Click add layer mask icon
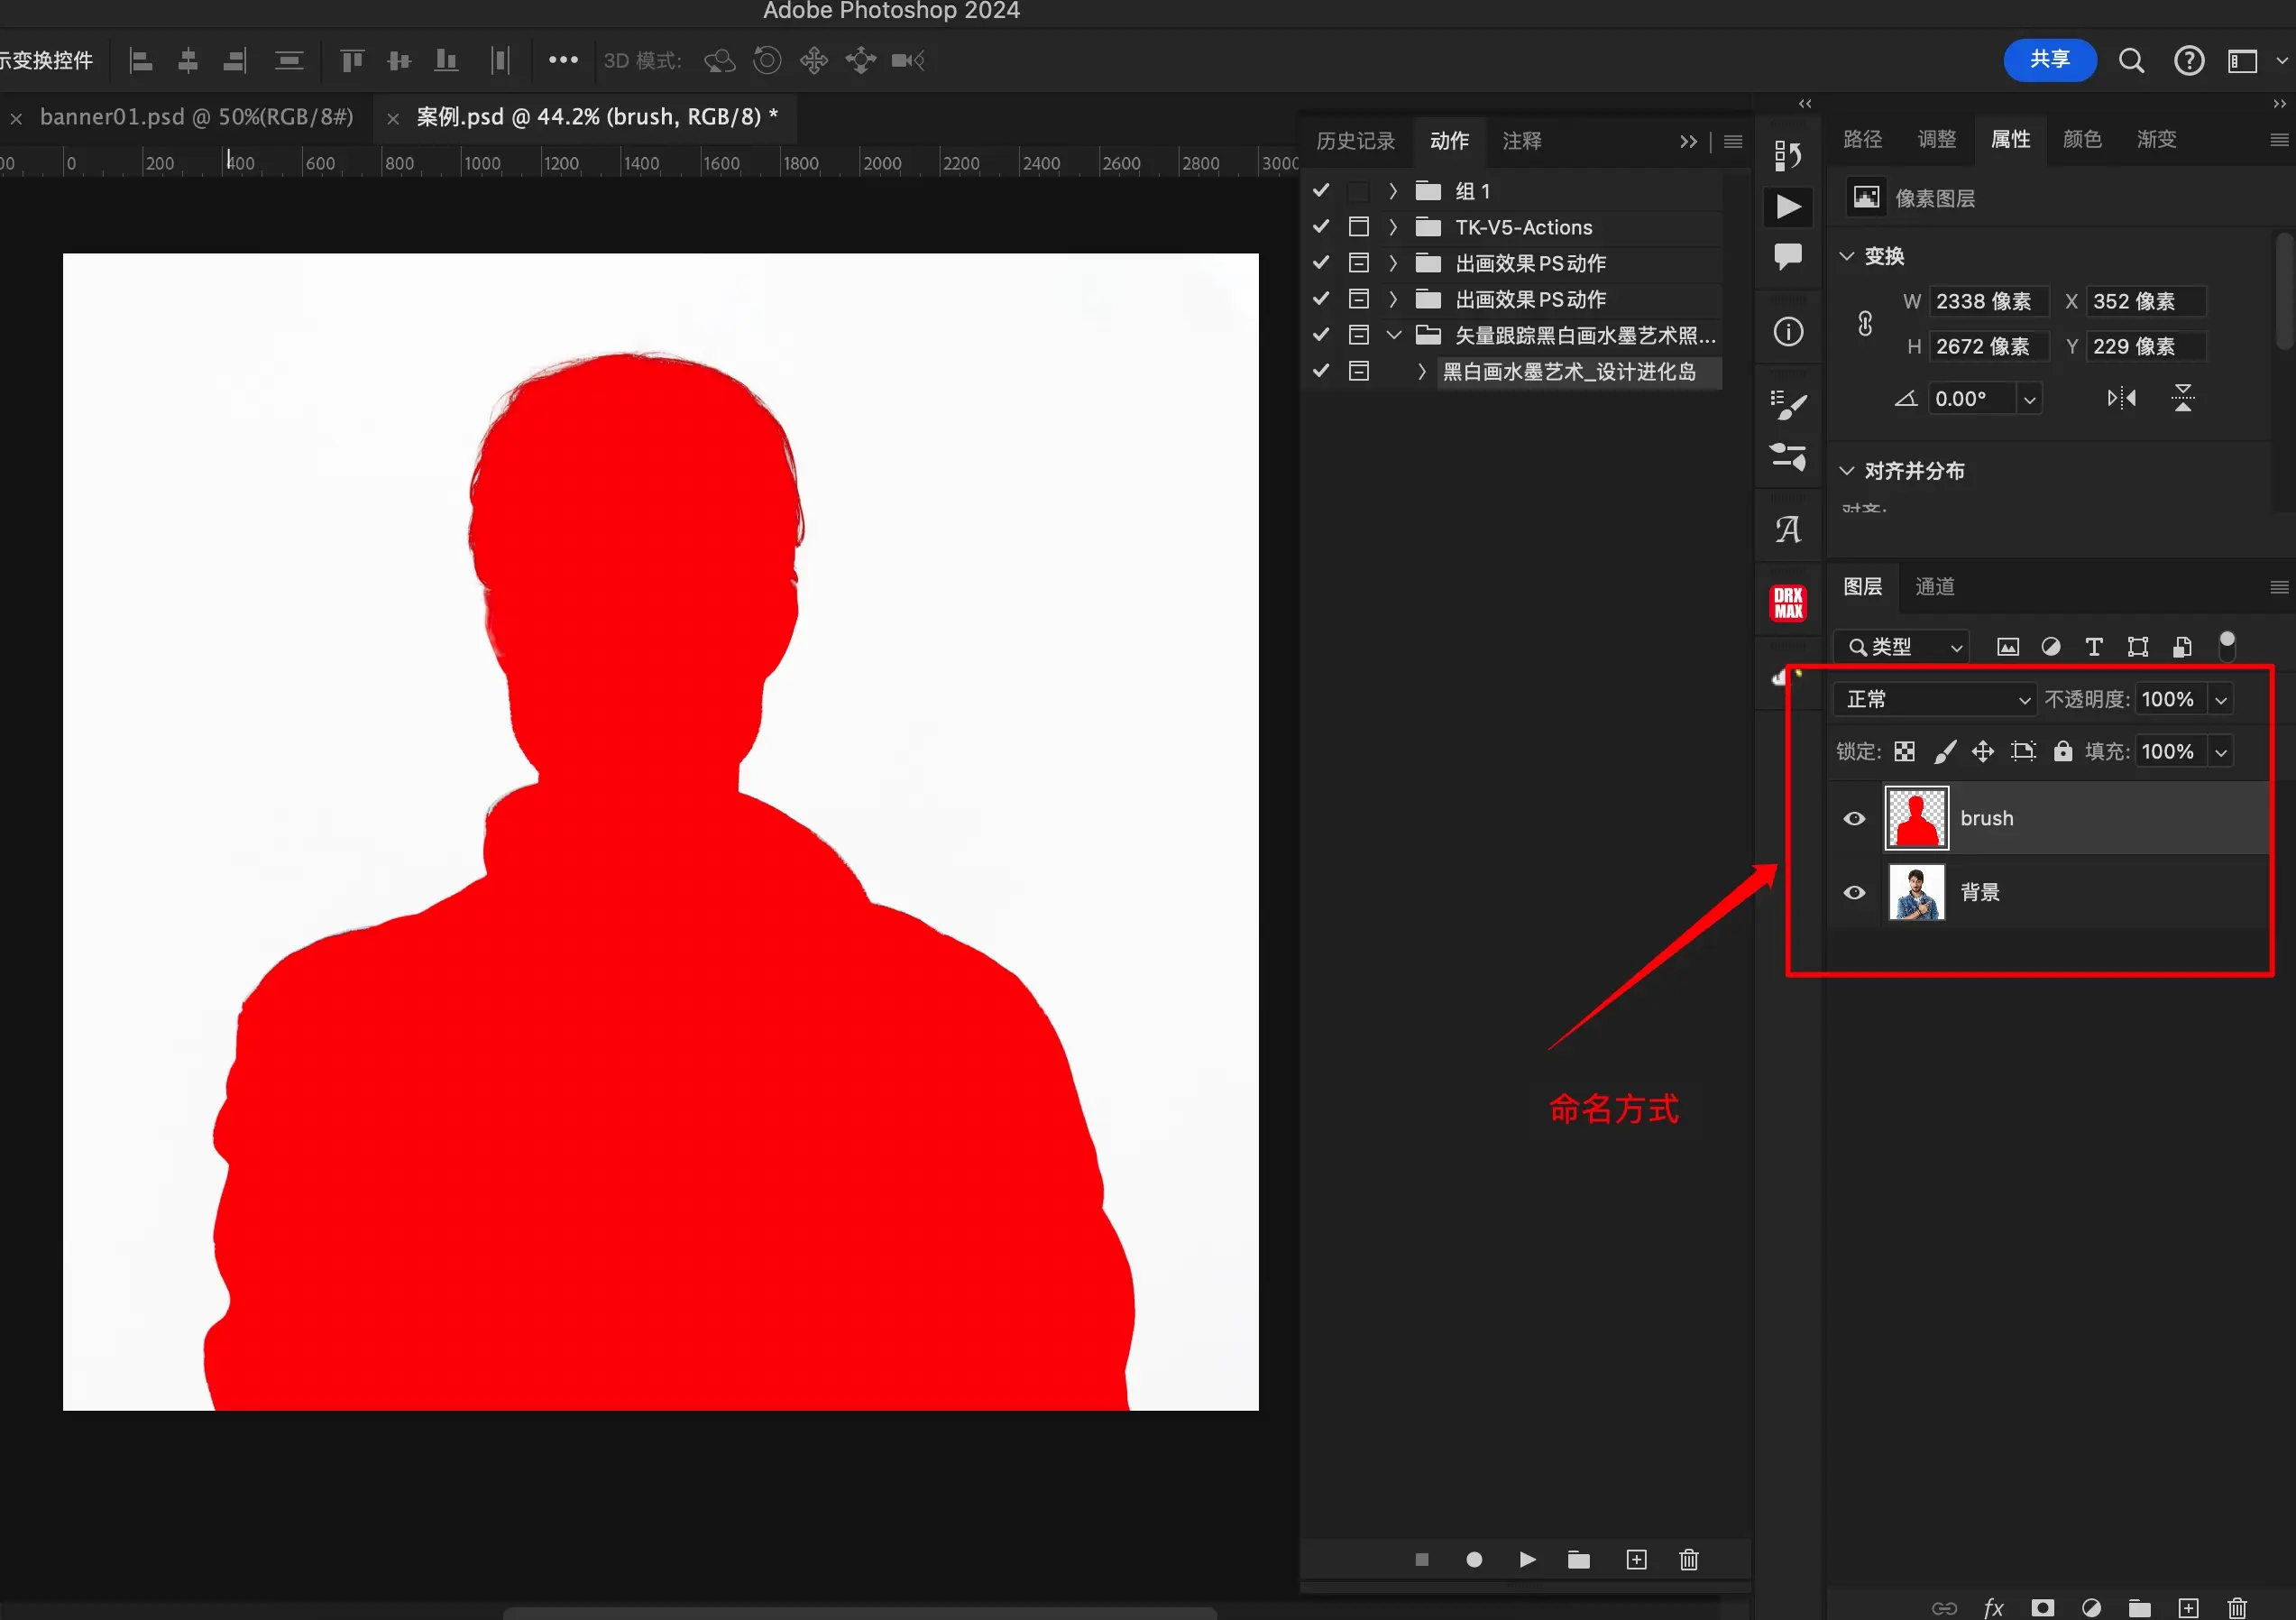The image size is (2296, 1620). click(x=2042, y=1607)
